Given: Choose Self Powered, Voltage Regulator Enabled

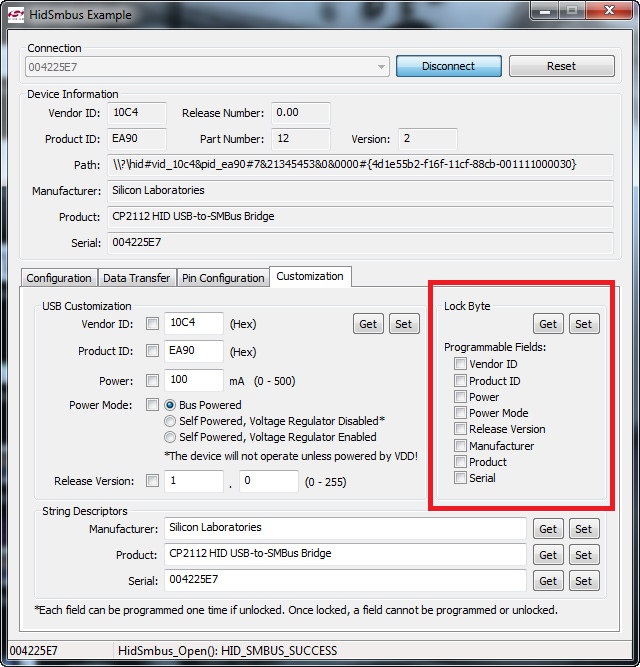Looking at the screenshot, I should pyautogui.click(x=170, y=437).
